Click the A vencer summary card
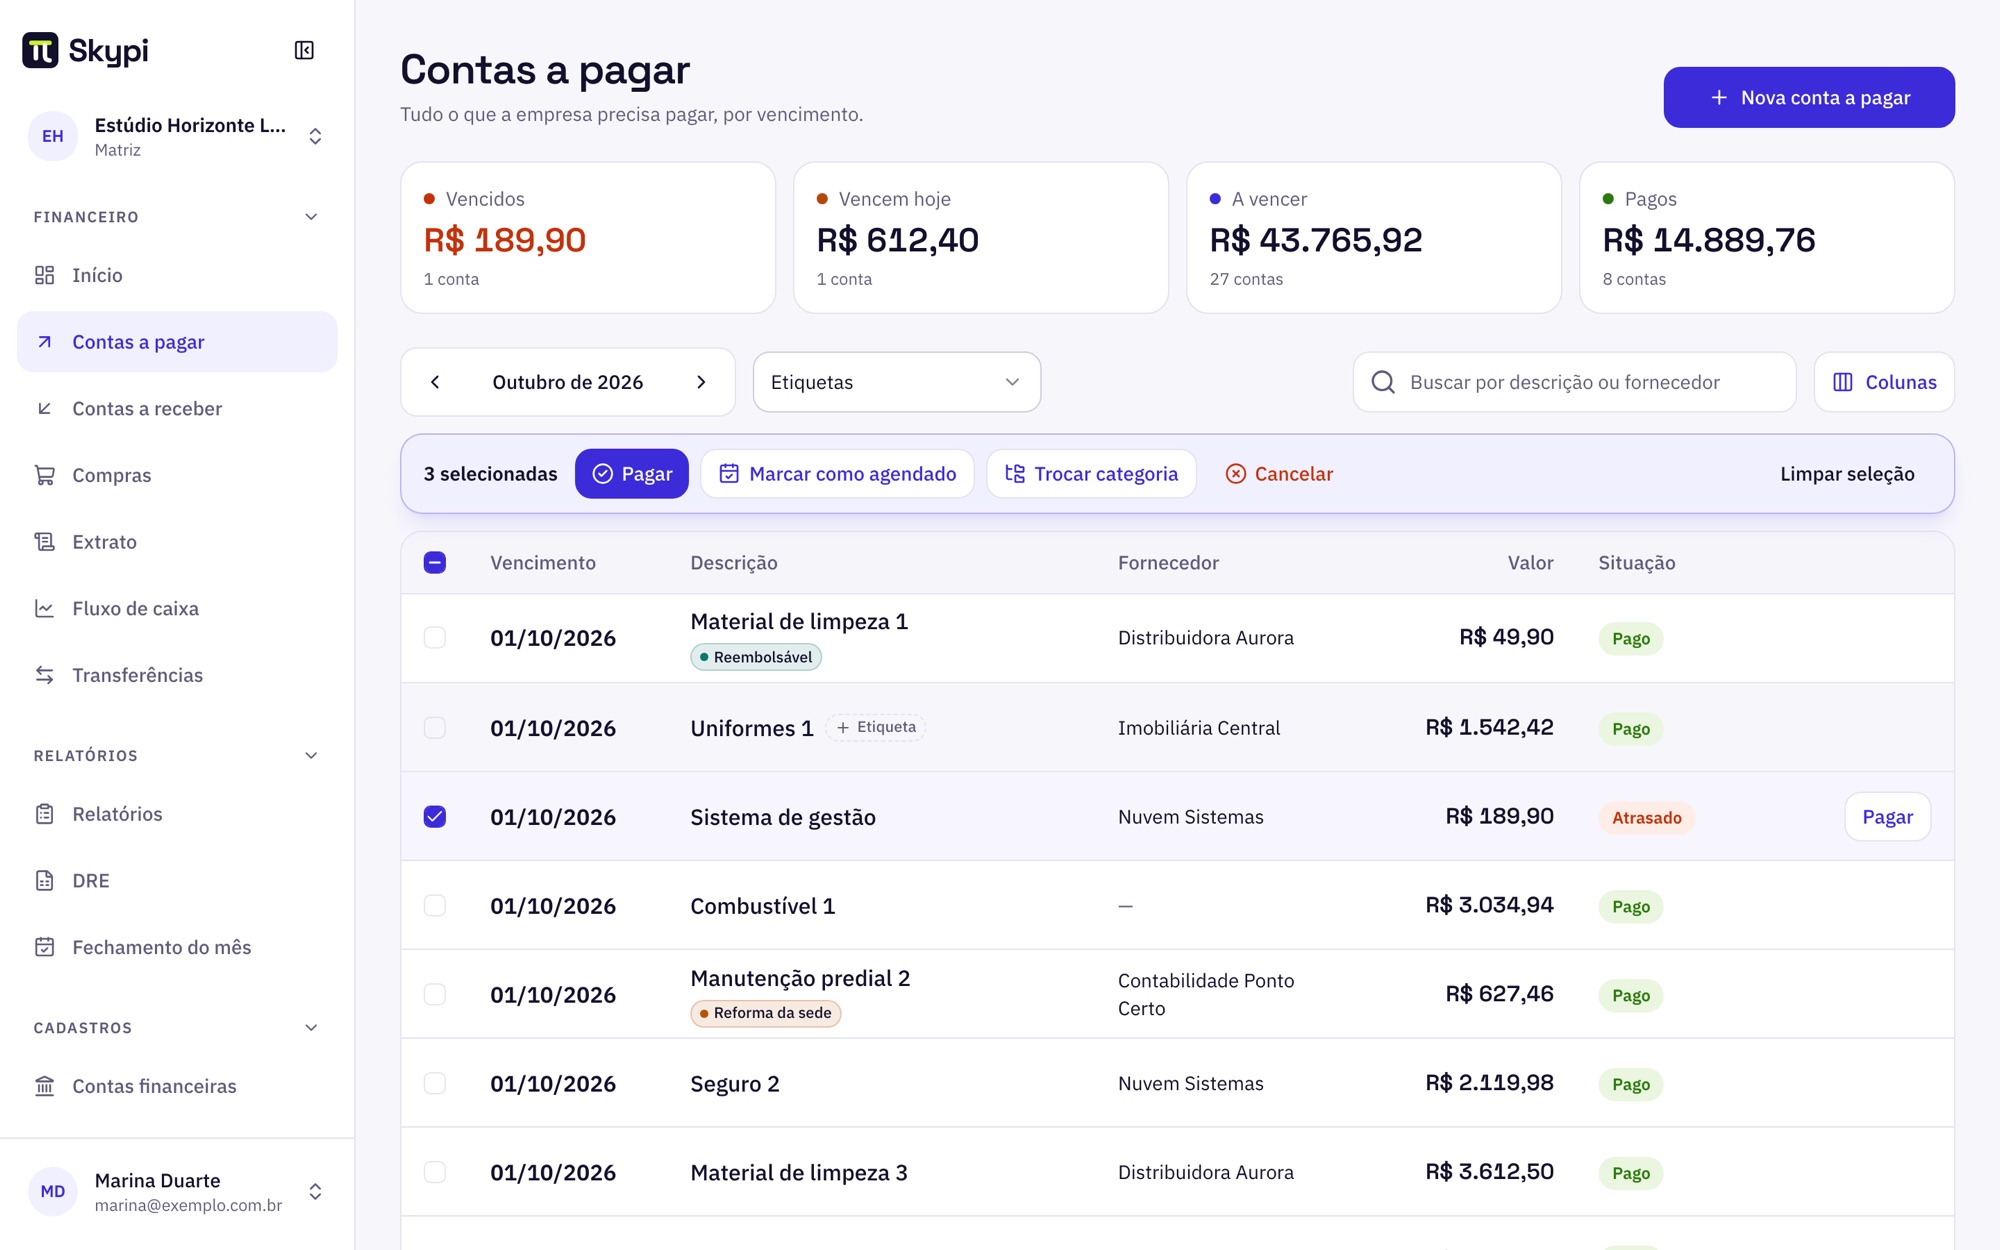2000x1250 pixels. pyautogui.click(x=1374, y=238)
